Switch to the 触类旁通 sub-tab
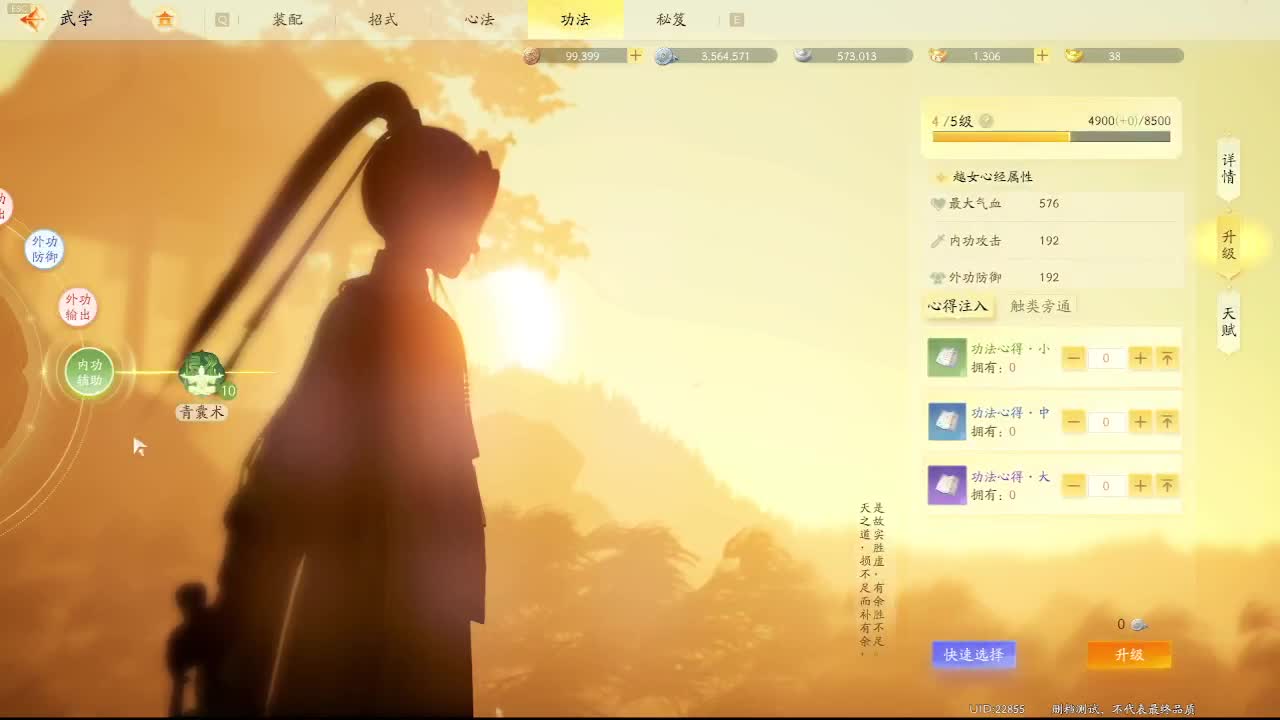The height and width of the screenshot is (720, 1280). 1041,306
